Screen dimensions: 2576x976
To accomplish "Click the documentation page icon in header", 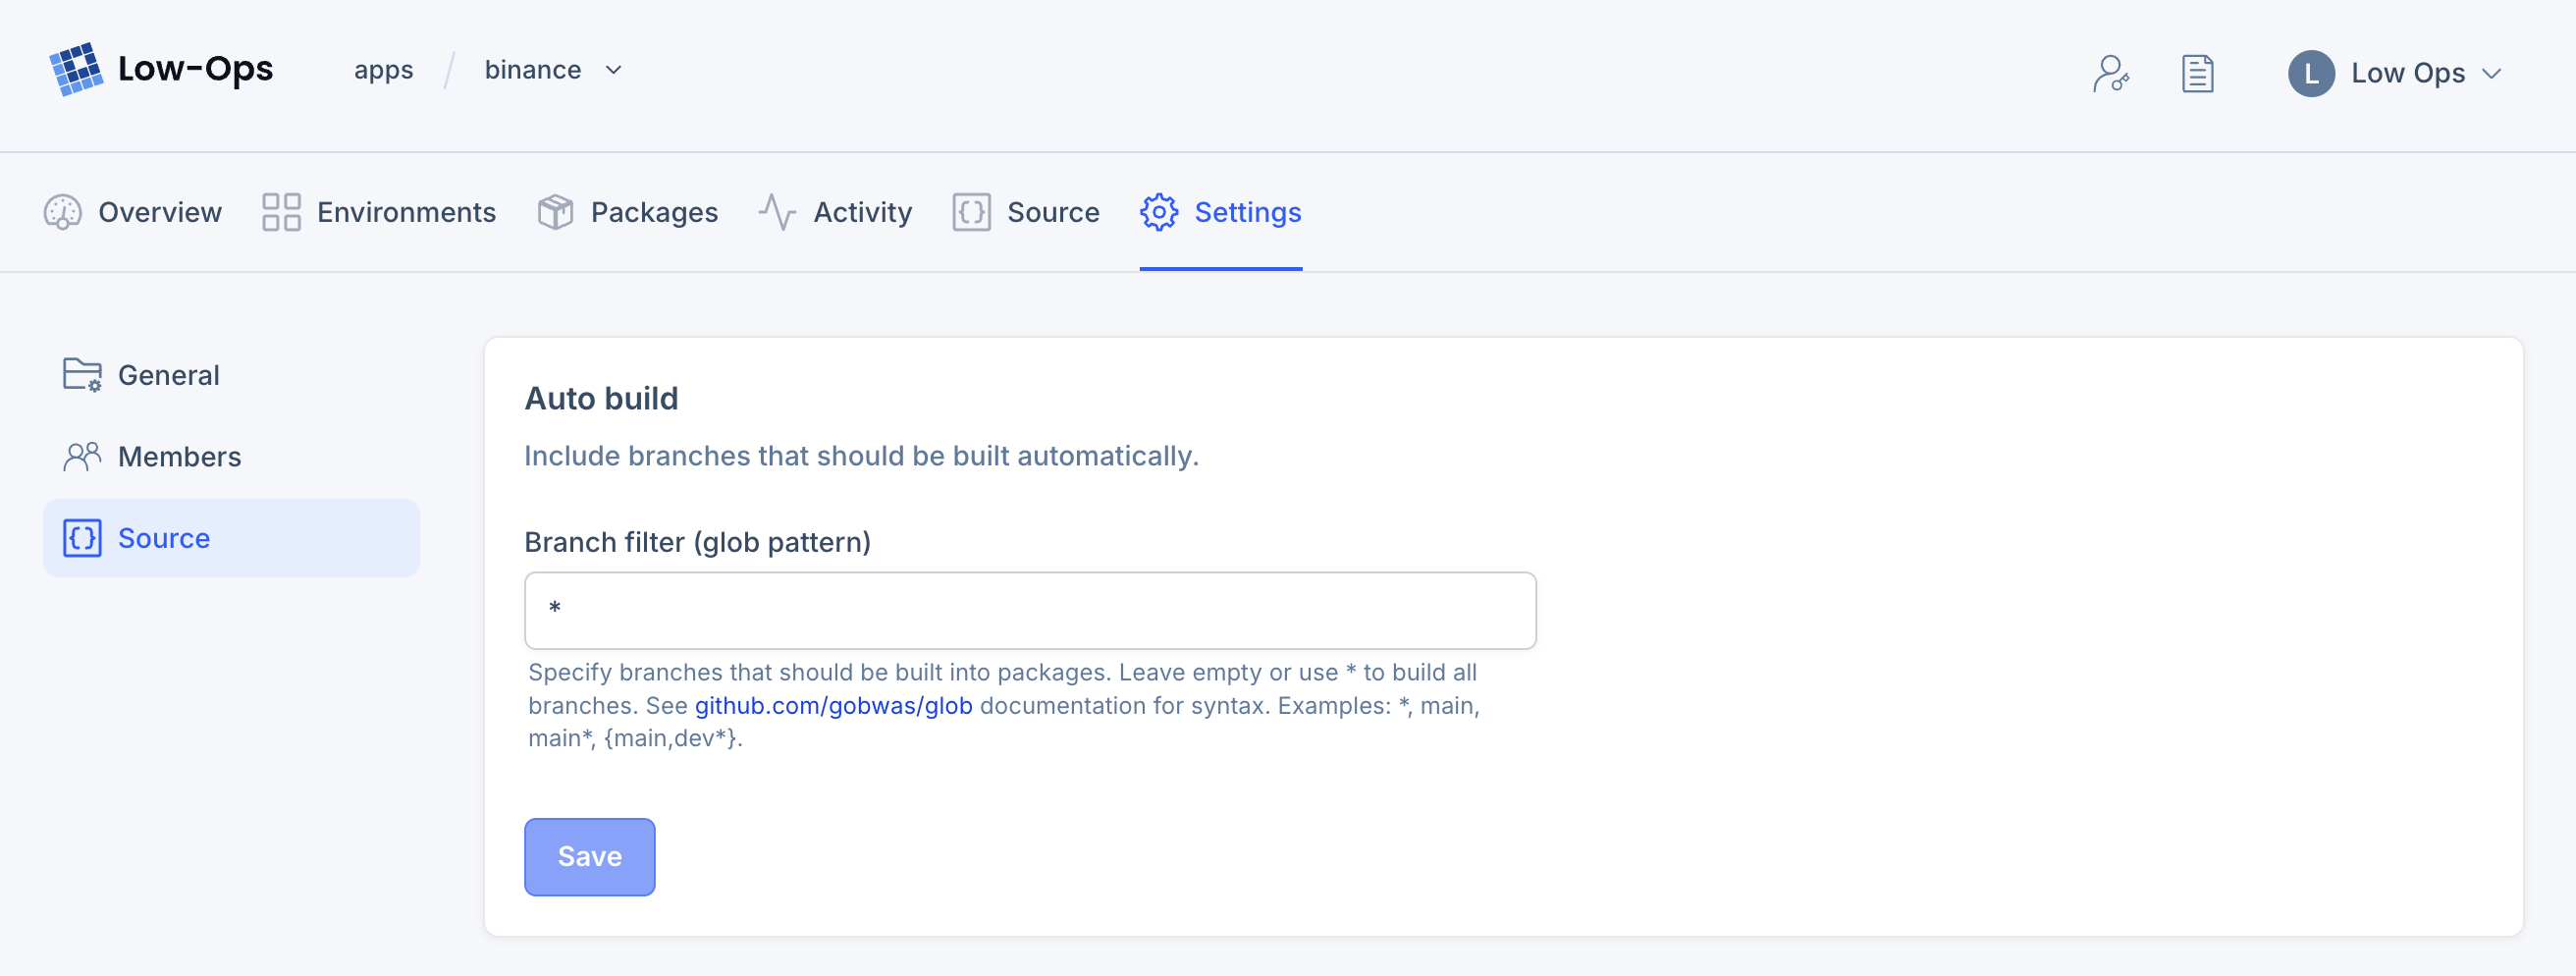I will click(x=2197, y=73).
